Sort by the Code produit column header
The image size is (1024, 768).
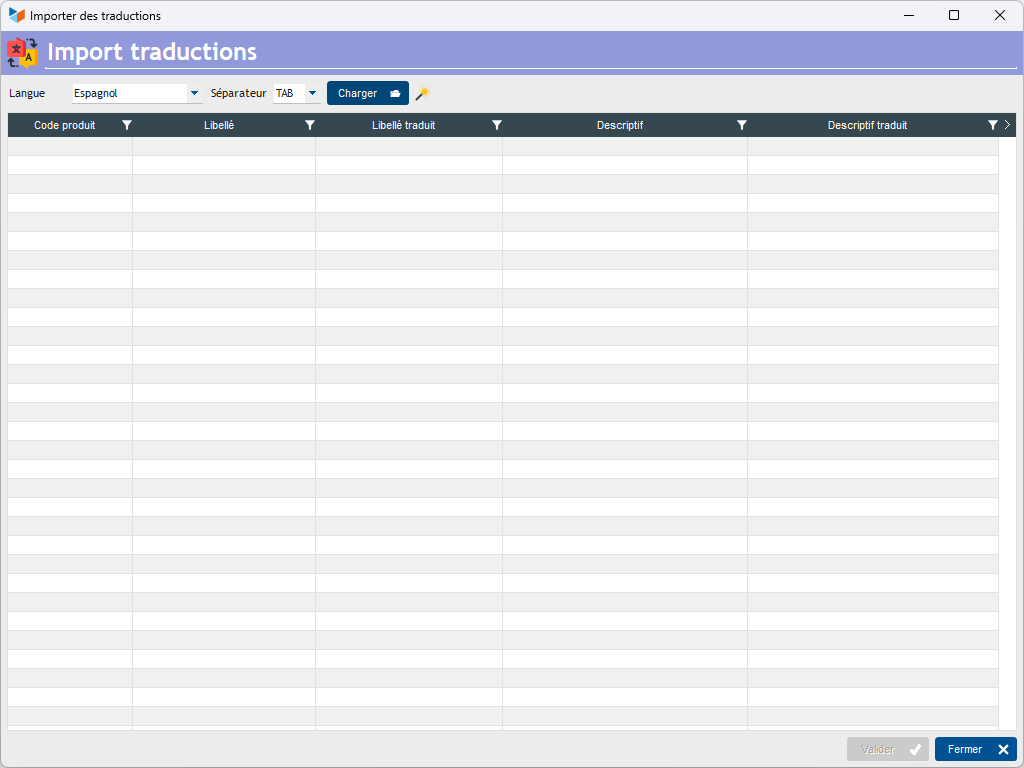(65, 125)
